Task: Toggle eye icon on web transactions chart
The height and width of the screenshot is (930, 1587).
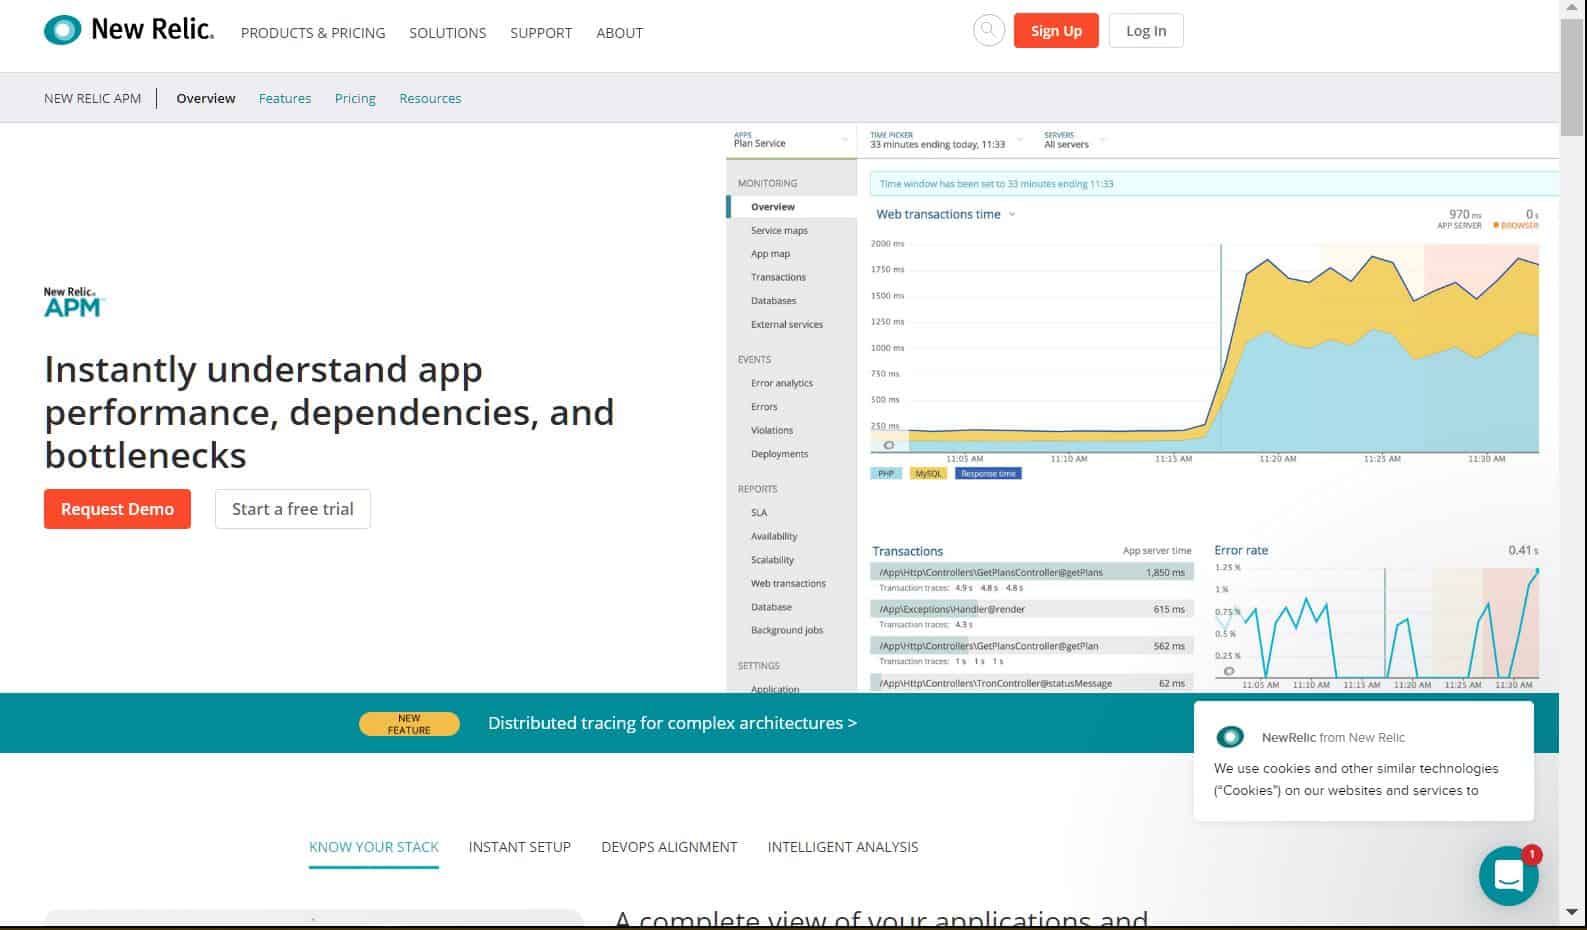Action: point(888,445)
